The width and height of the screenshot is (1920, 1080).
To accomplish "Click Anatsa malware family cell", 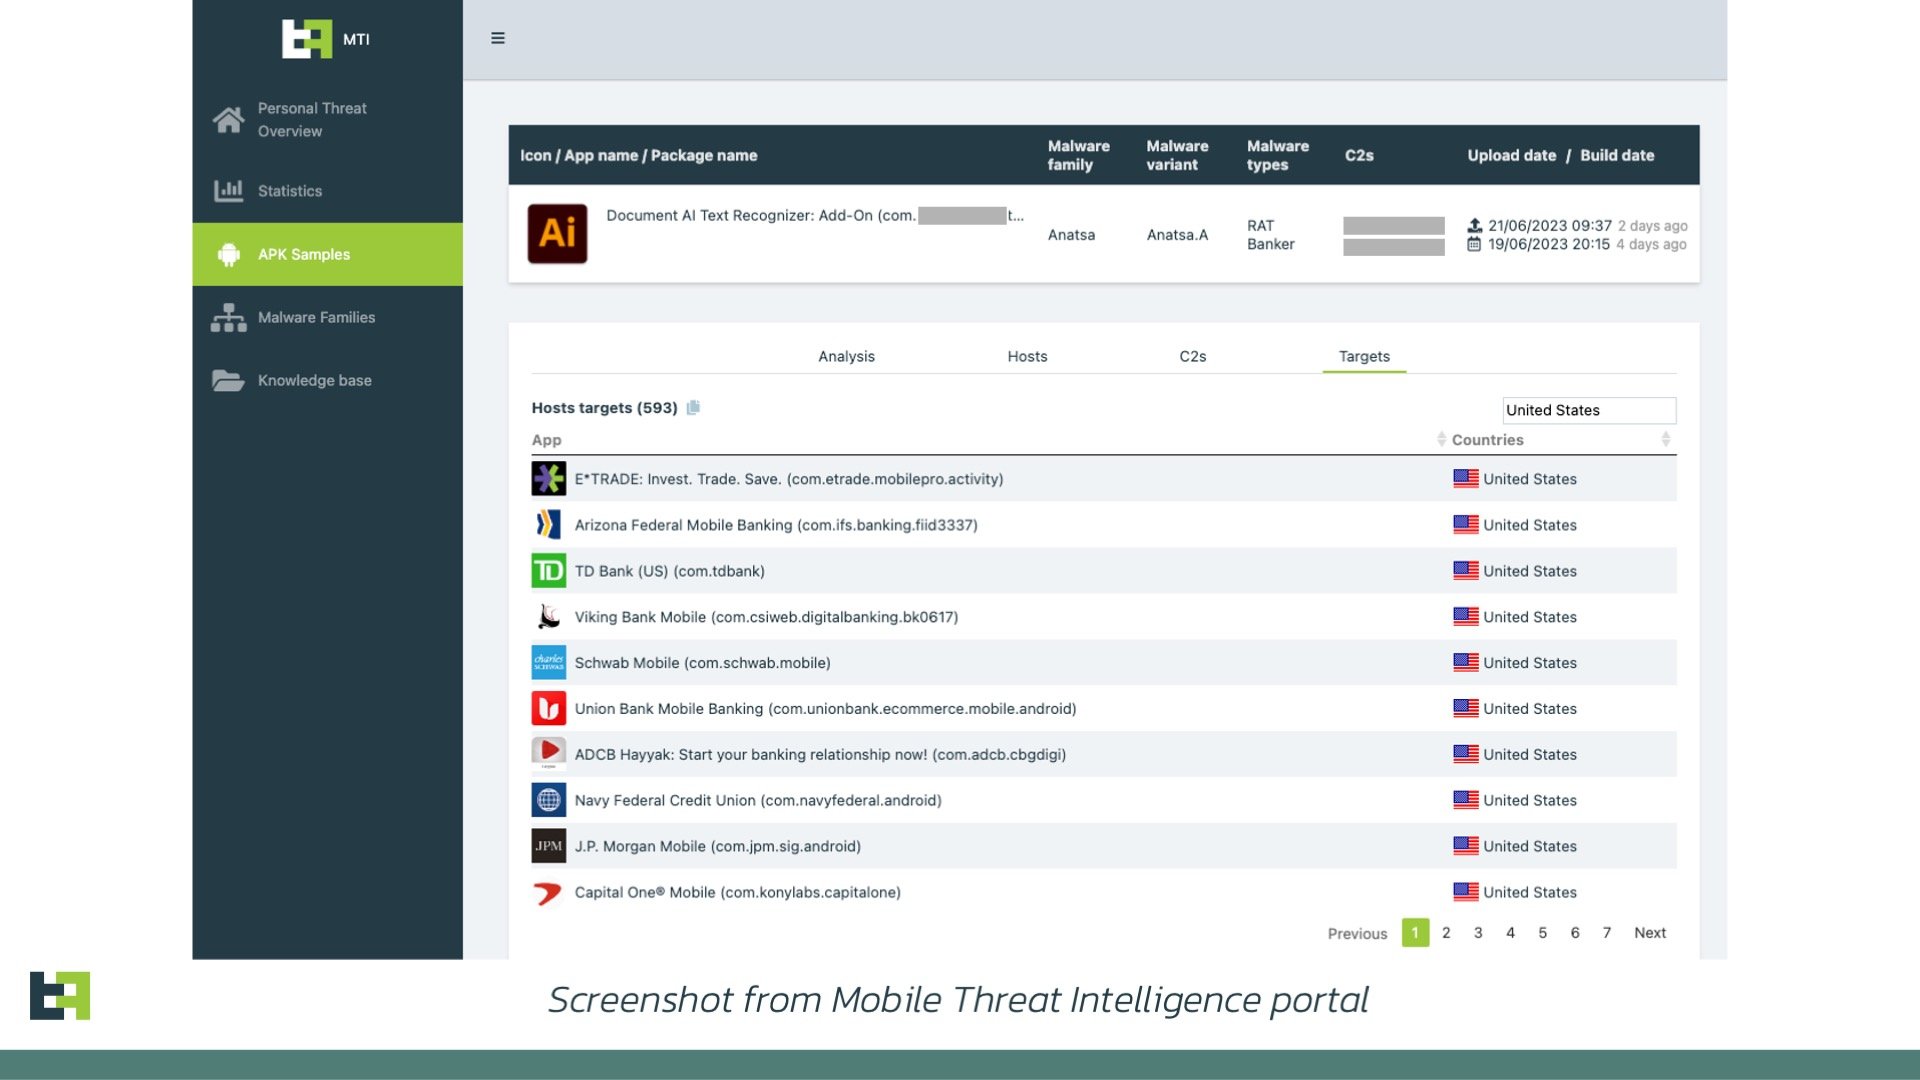I will pos(1071,235).
